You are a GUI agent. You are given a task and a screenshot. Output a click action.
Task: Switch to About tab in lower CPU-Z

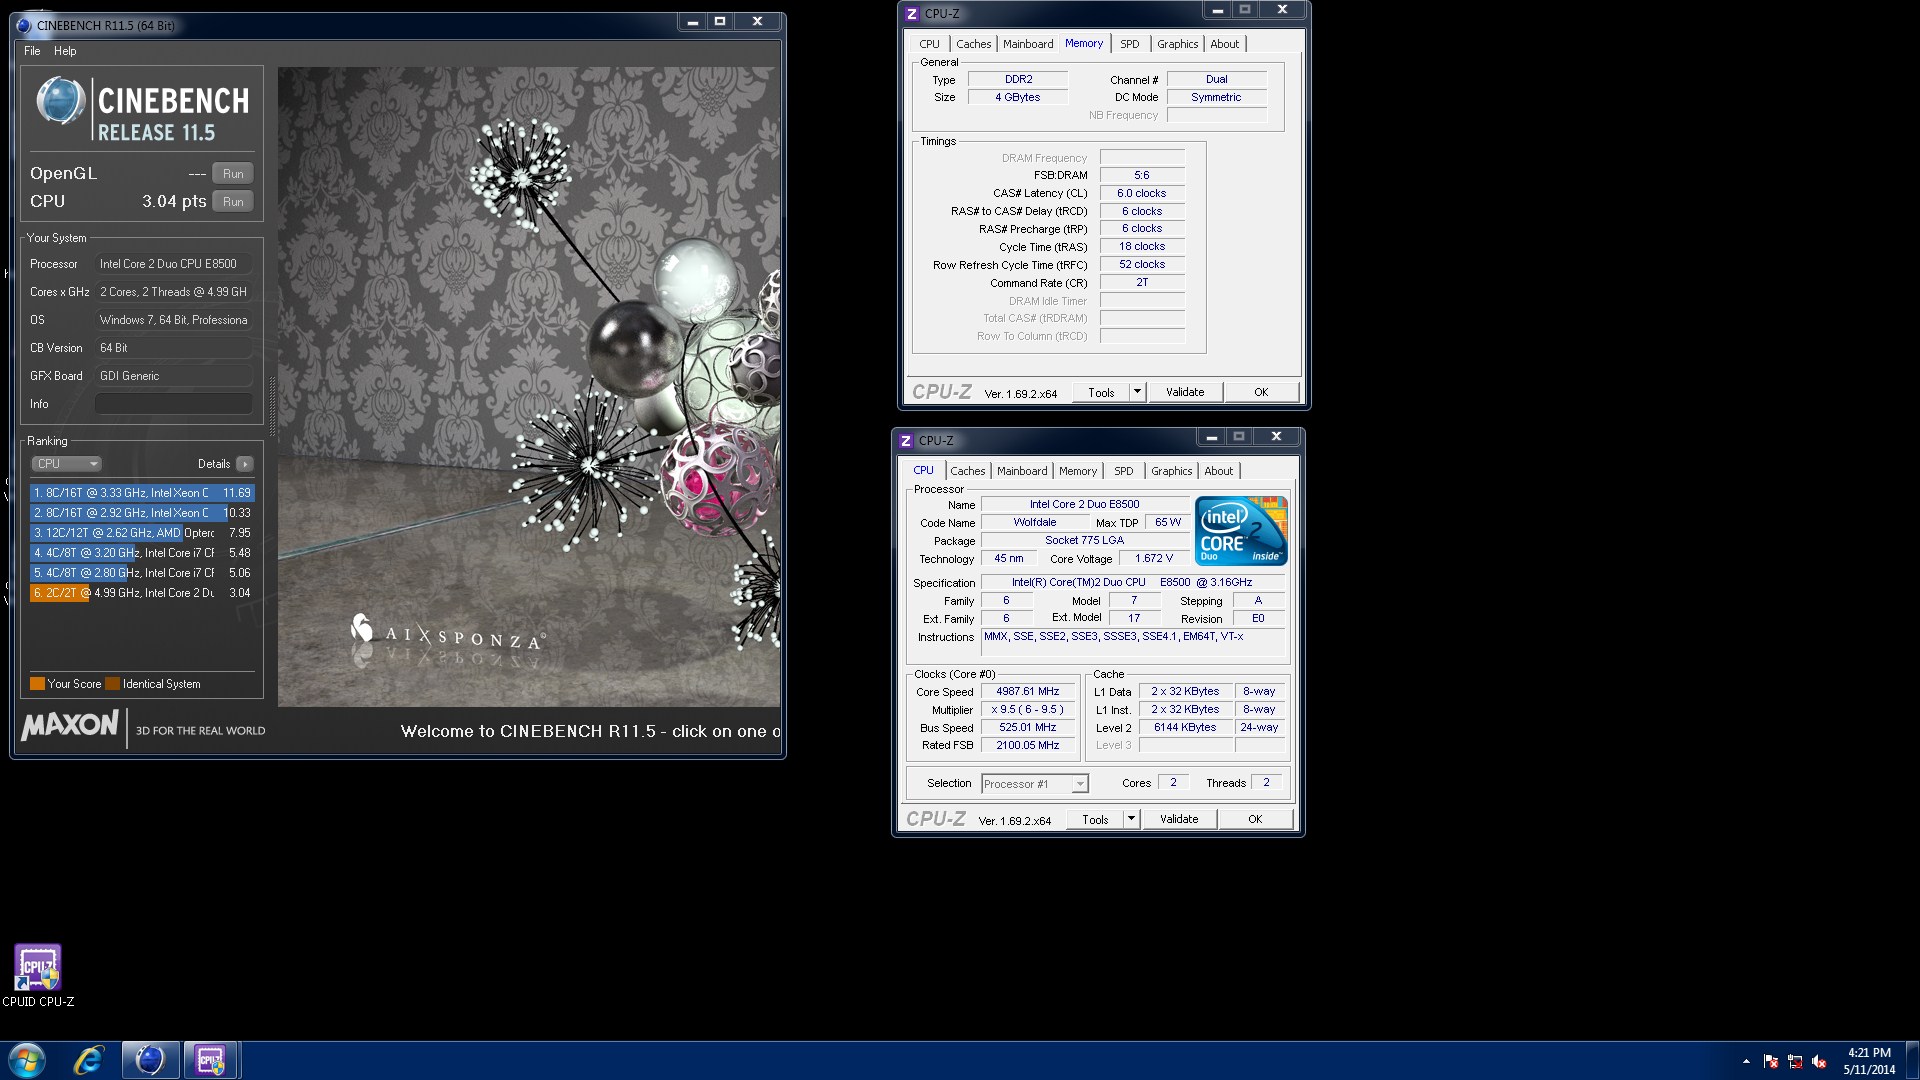1218,471
